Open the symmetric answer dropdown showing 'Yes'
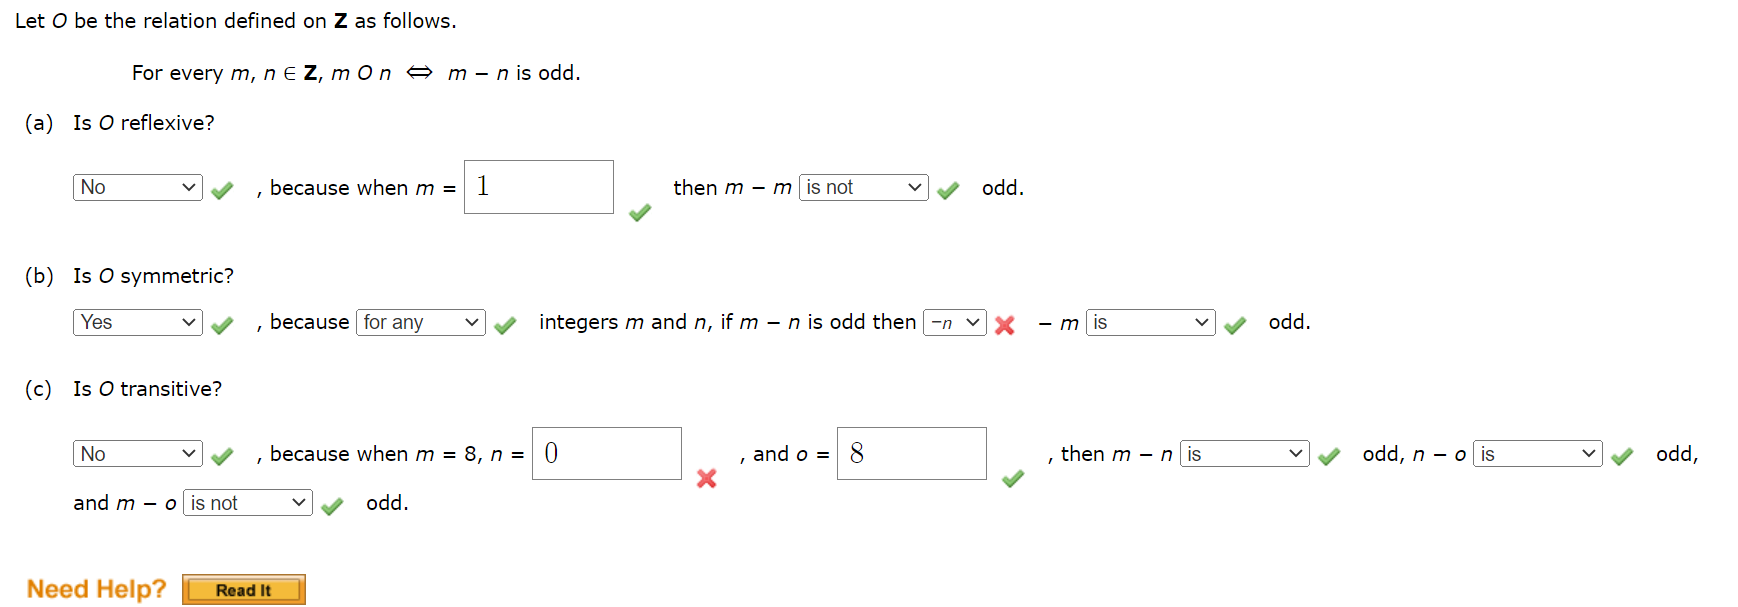This screenshot has height=607, width=1738. point(136,322)
